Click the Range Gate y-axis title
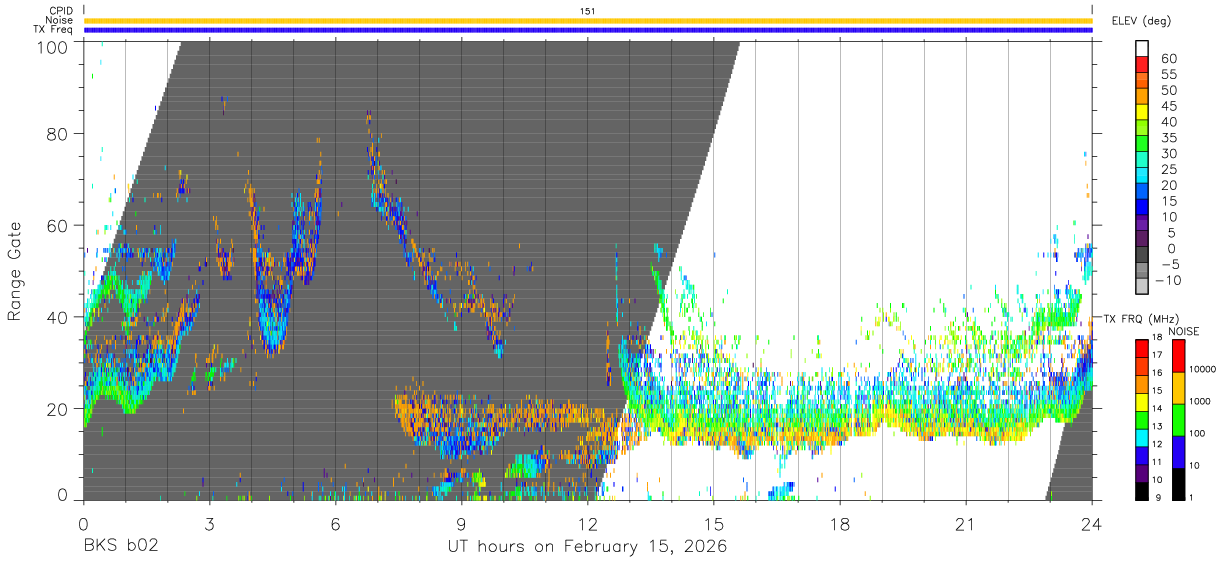Viewport: 1228px width, 567px height. pos(15,271)
